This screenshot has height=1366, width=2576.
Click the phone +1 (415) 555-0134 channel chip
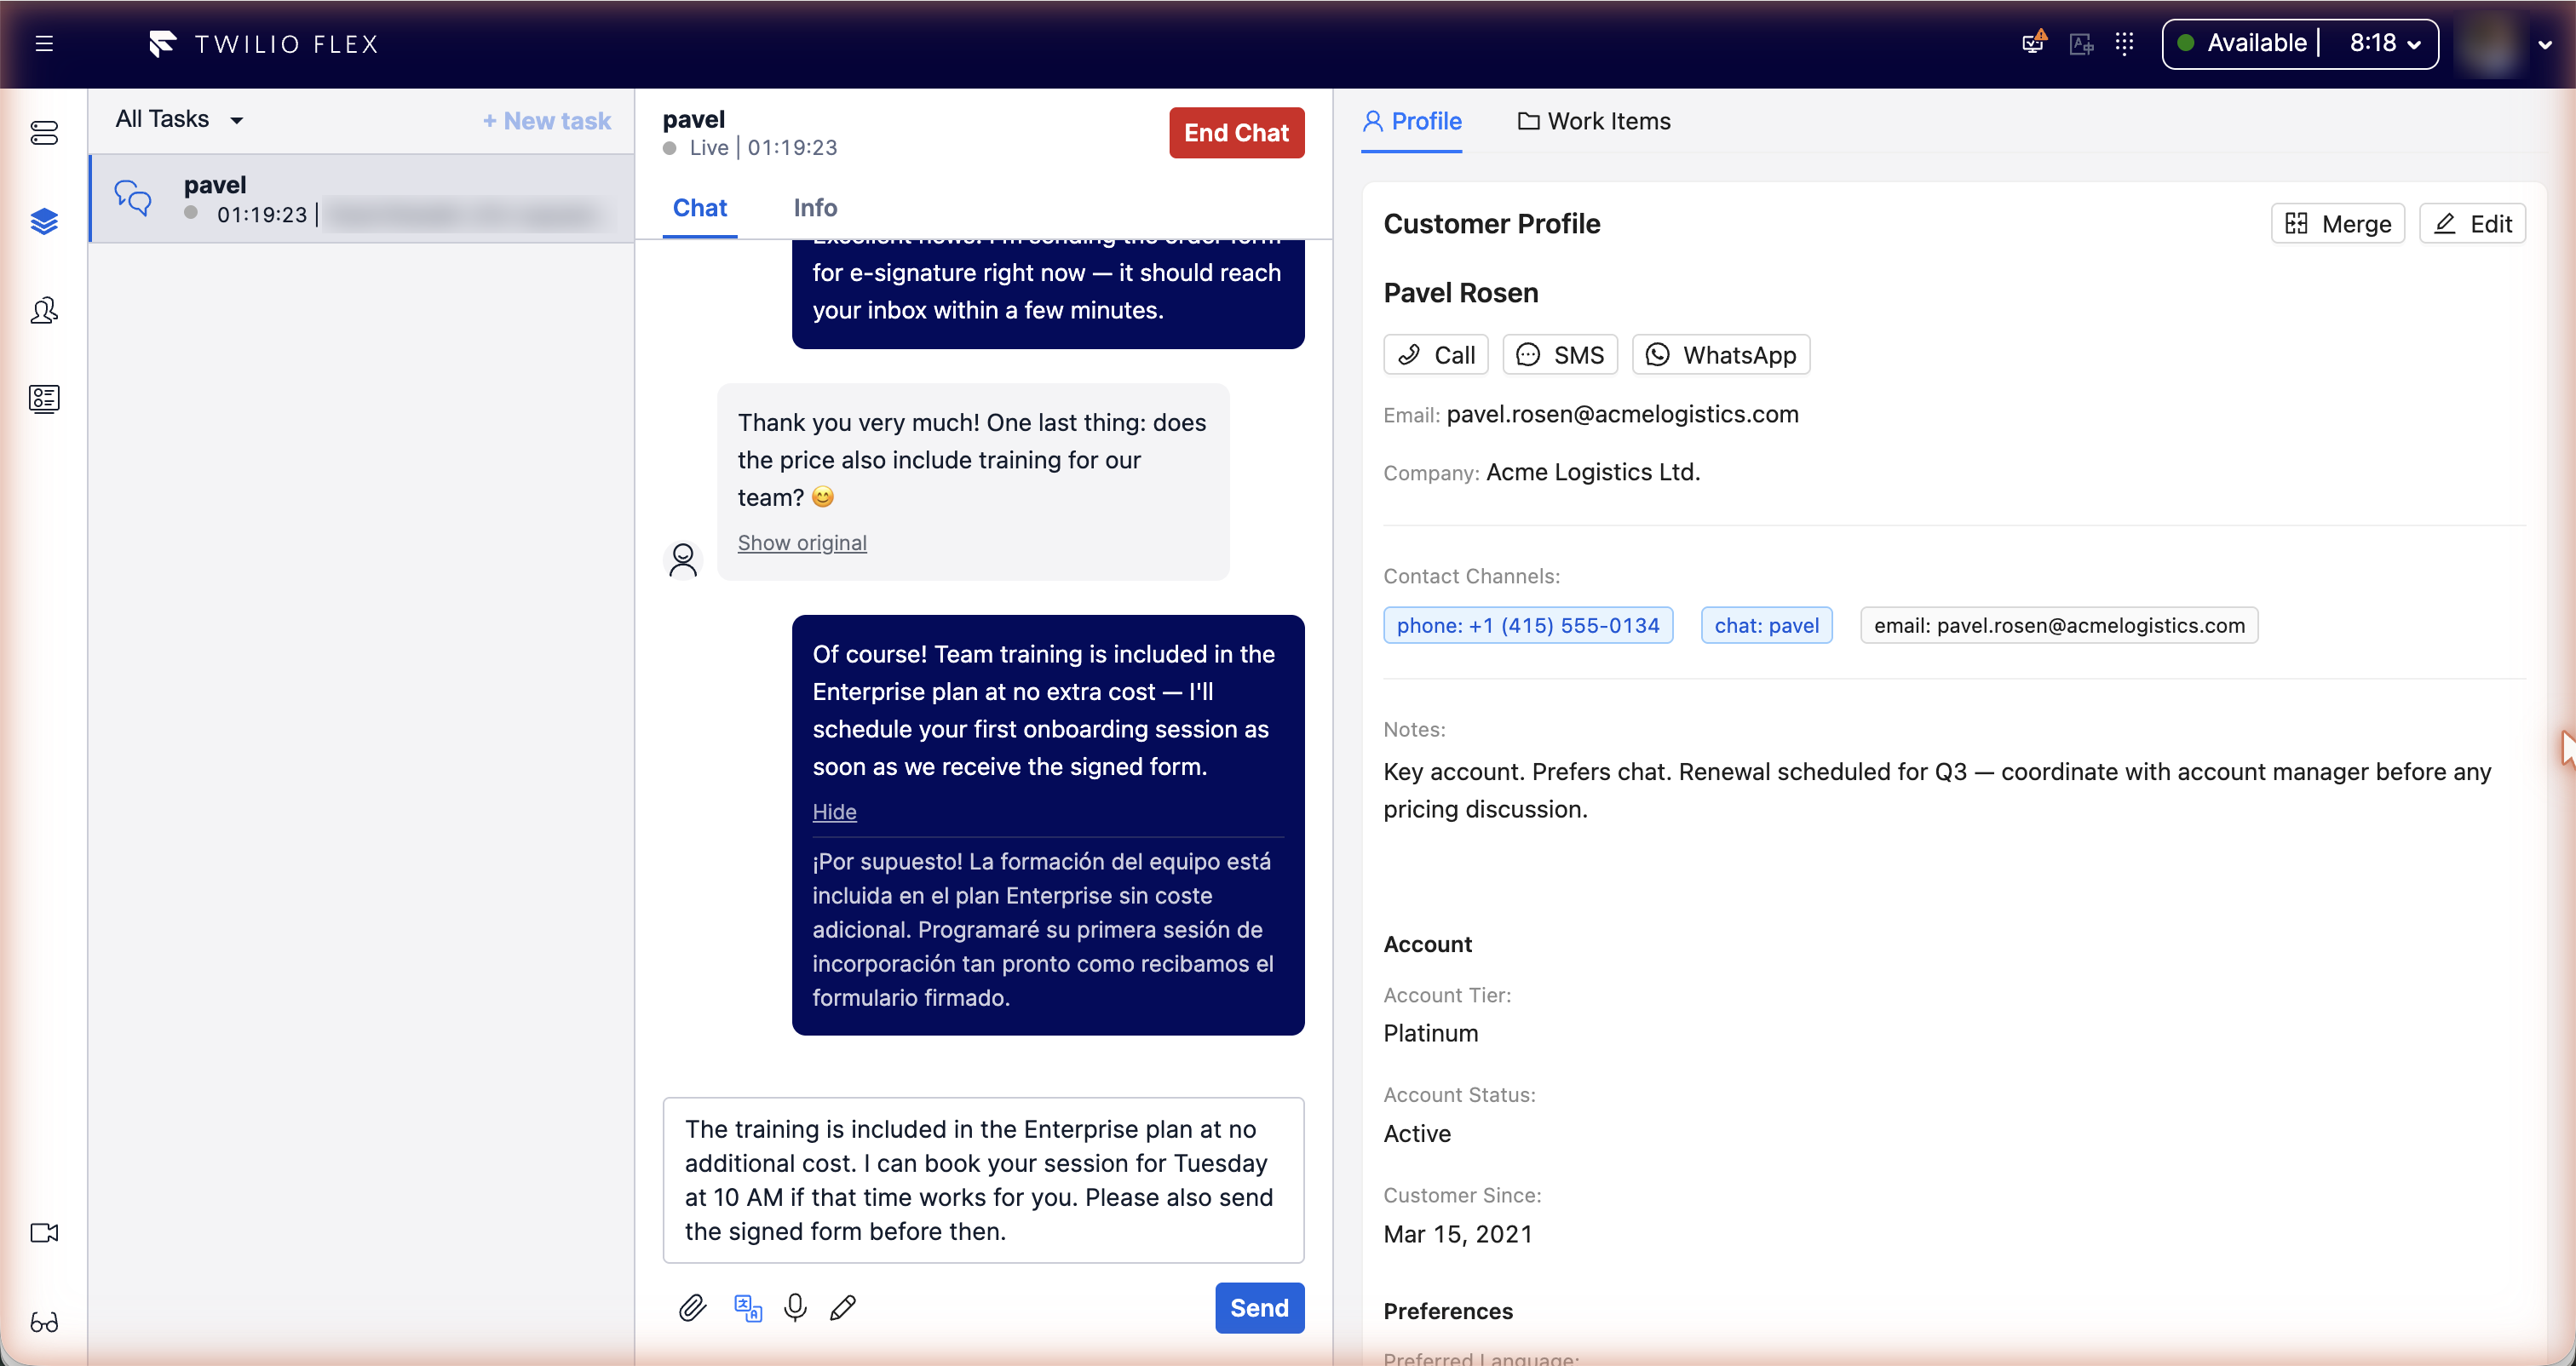click(1528, 625)
